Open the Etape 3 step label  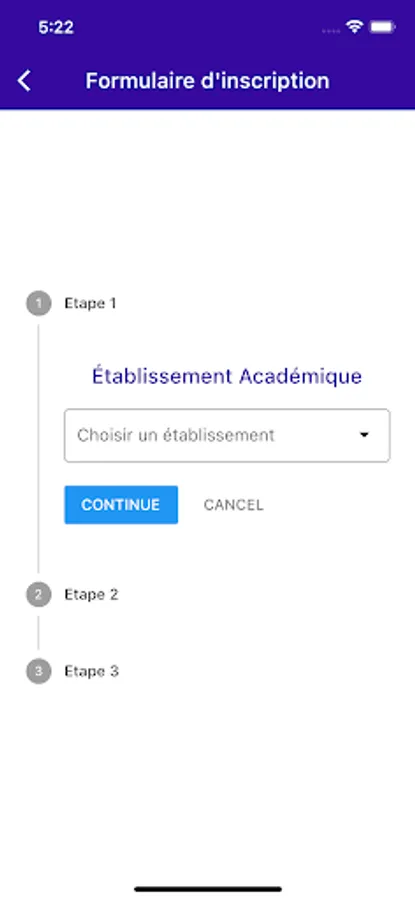[91, 672]
